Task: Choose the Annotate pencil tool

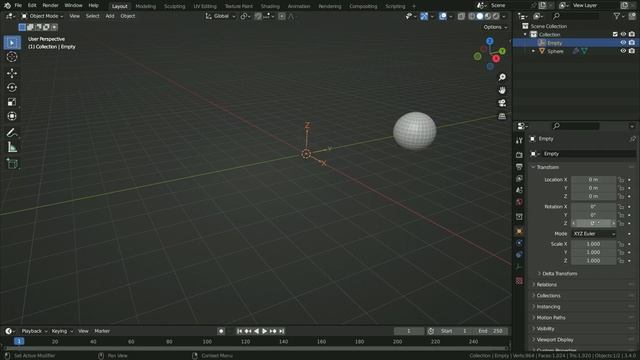Action: coord(12,133)
